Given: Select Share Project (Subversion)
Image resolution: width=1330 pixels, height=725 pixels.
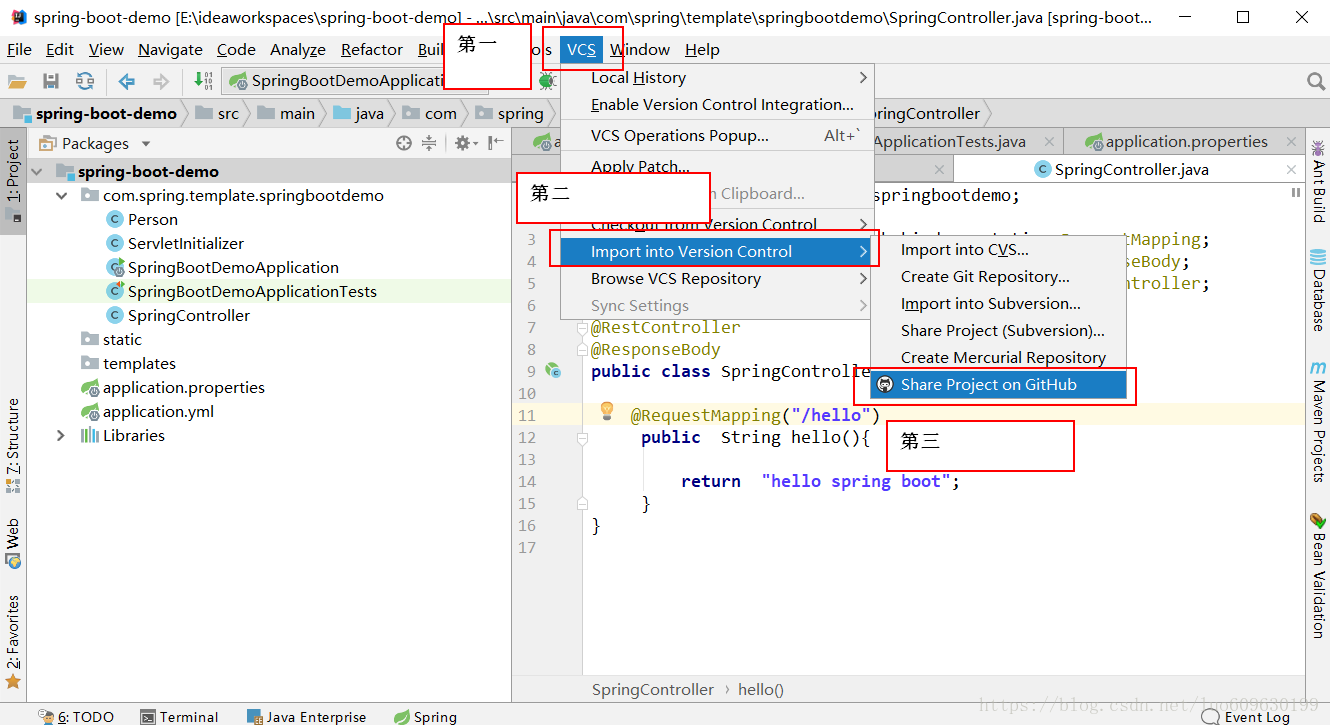Looking at the screenshot, I should point(999,330).
